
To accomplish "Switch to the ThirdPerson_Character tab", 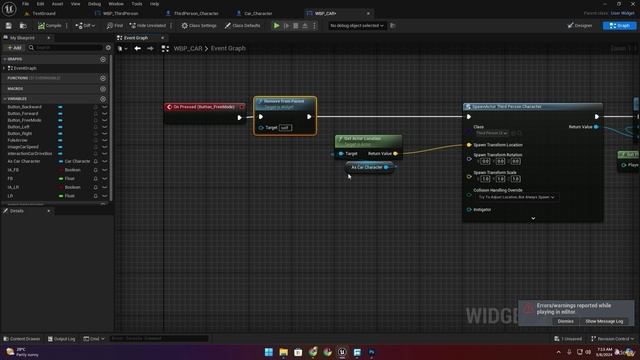I will coord(196,13).
